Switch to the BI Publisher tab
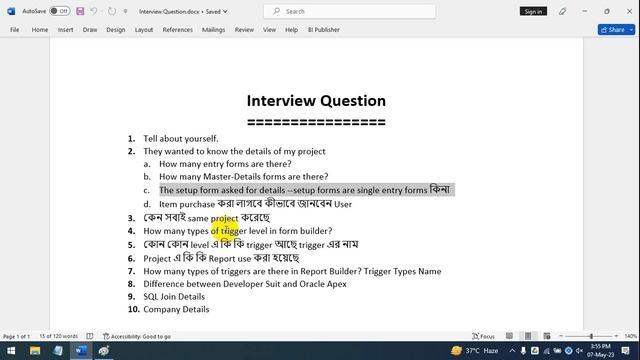 (324, 30)
